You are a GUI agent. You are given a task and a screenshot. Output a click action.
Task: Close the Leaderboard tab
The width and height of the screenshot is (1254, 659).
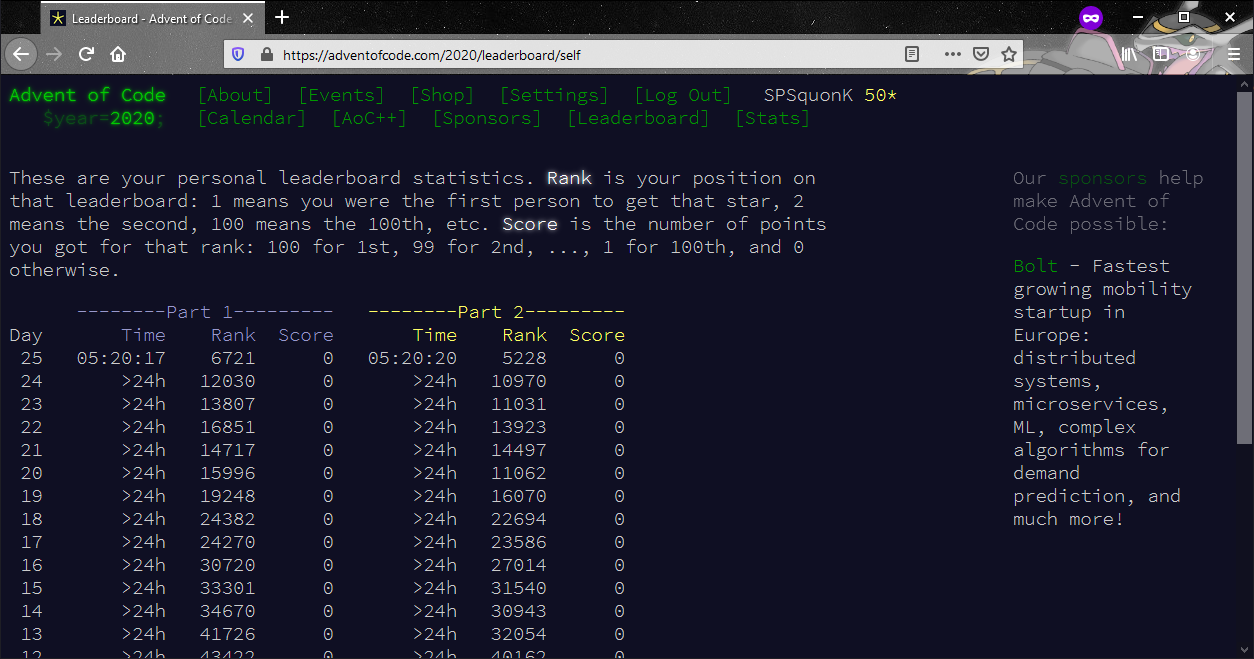pyautogui.click(x=248, y=18)
